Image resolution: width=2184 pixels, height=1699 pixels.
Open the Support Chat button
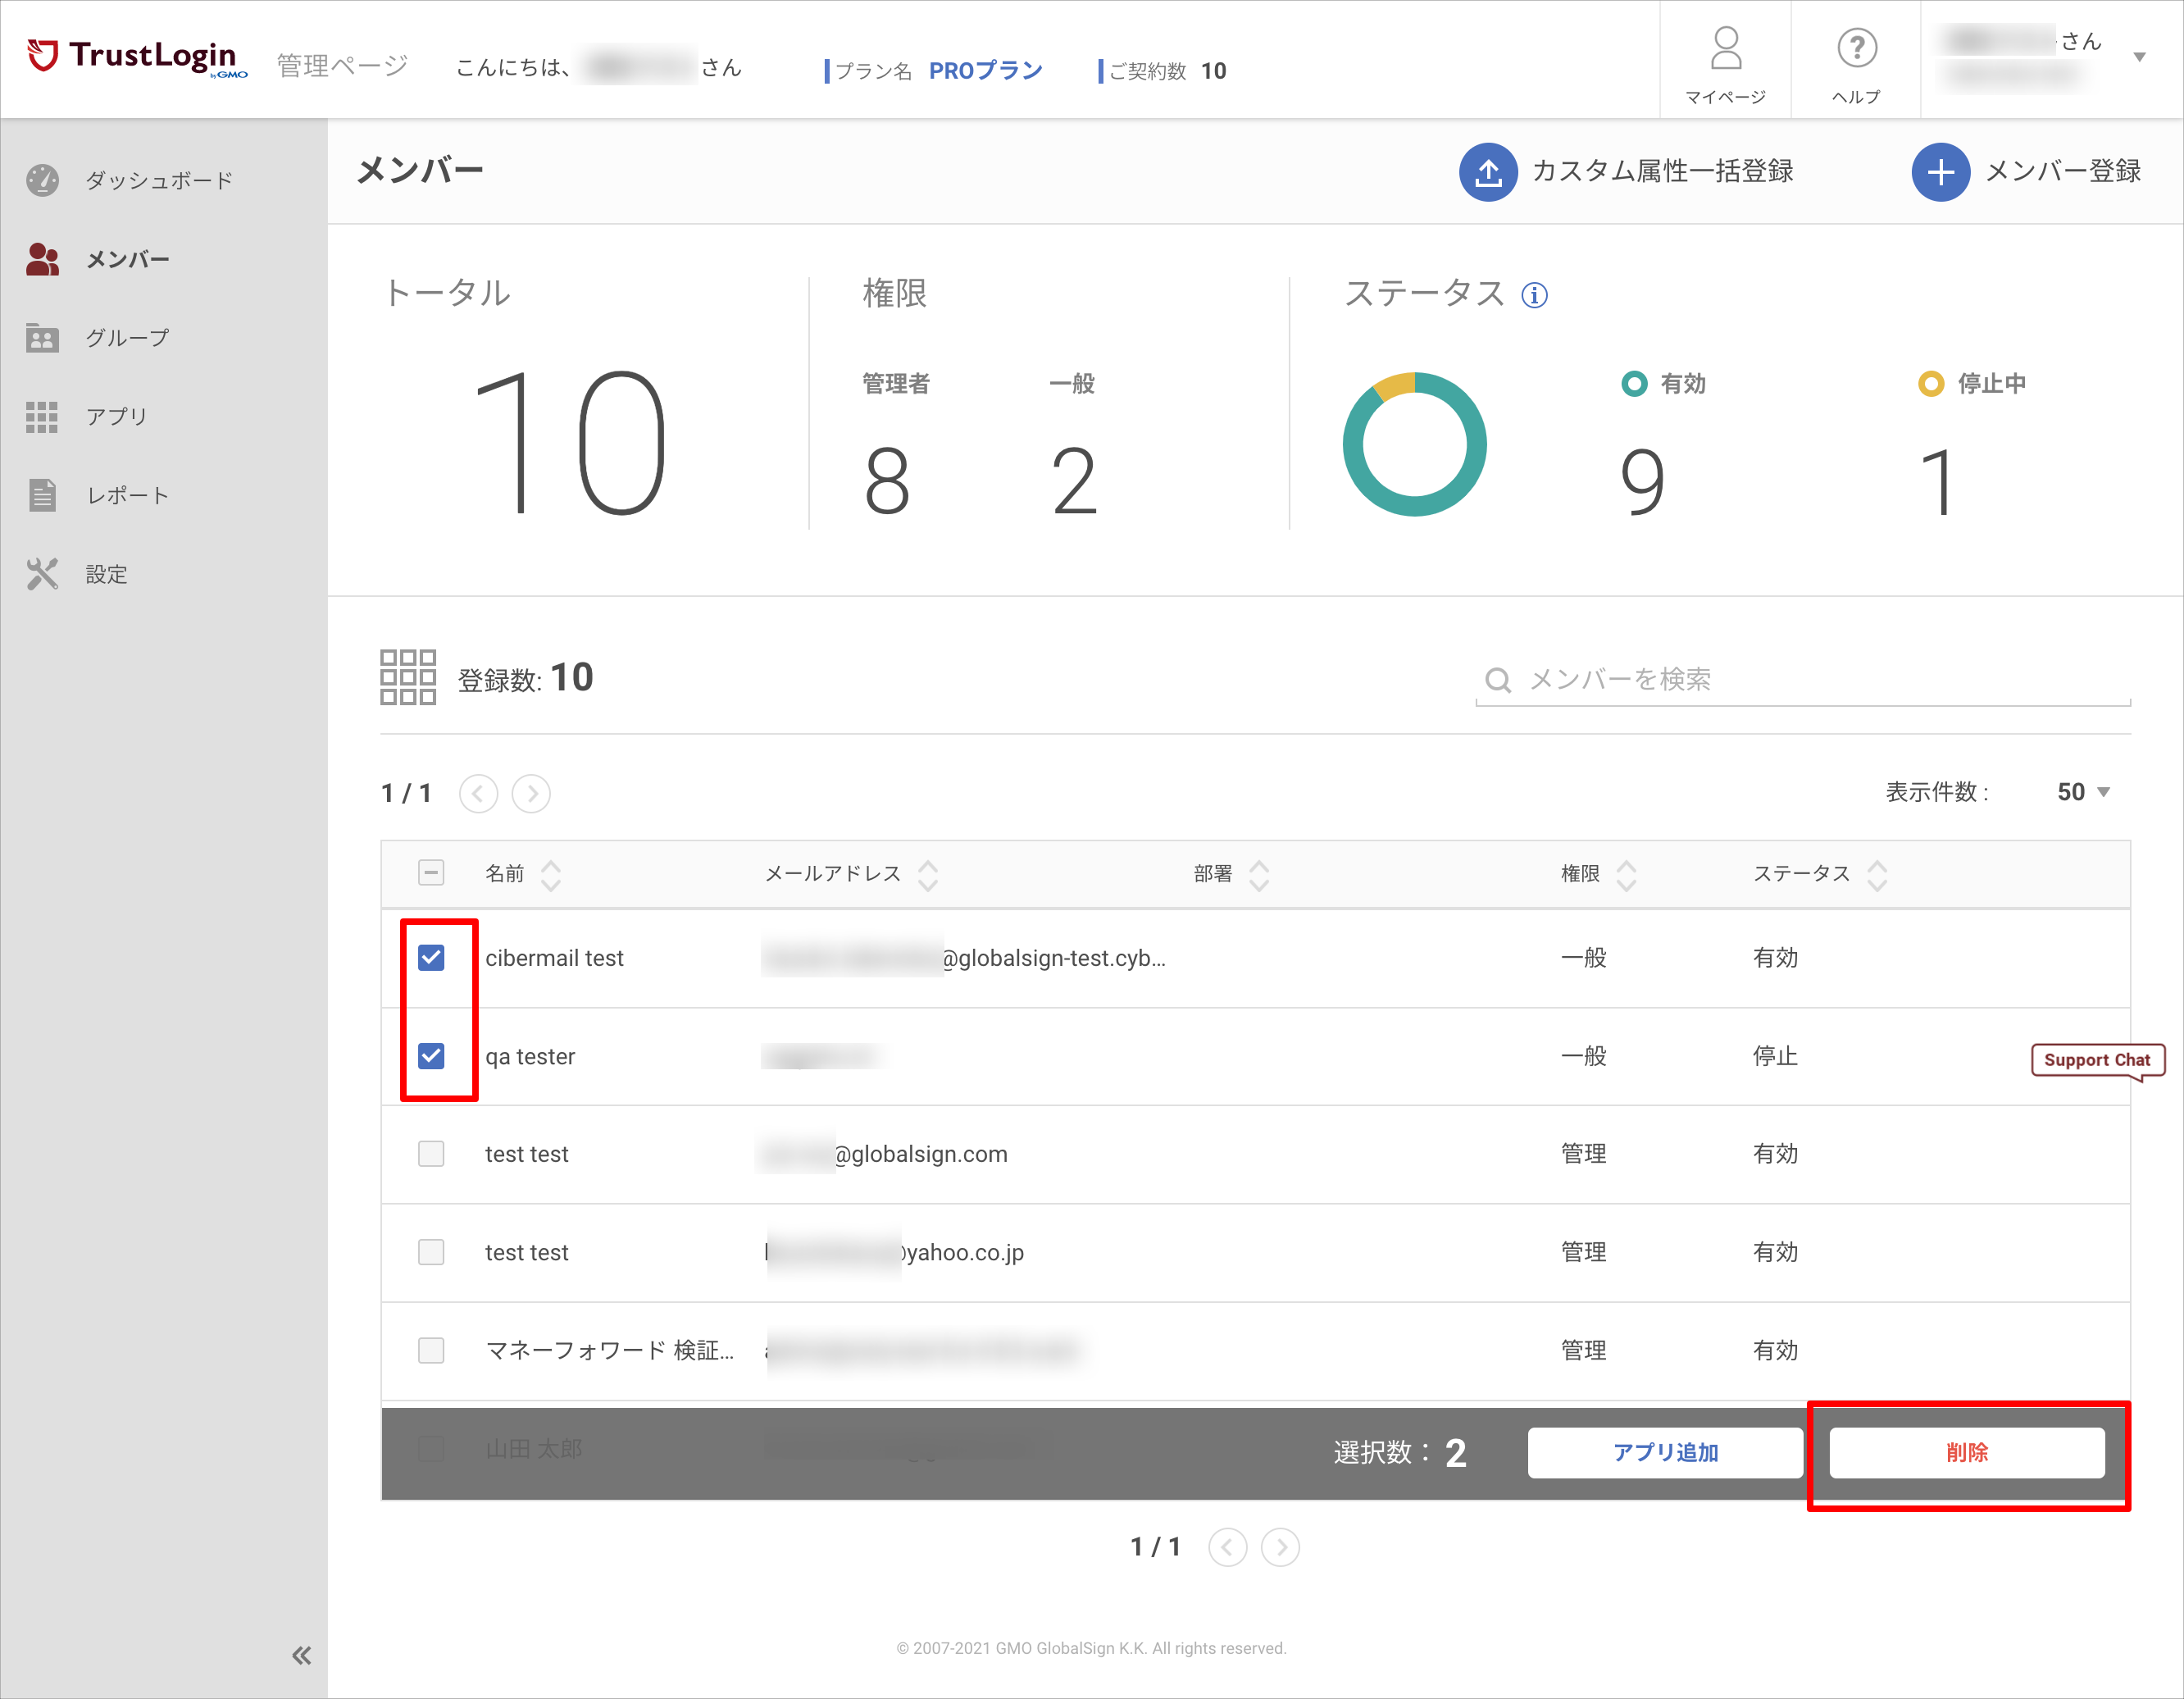click(x=2097, y=1060)
